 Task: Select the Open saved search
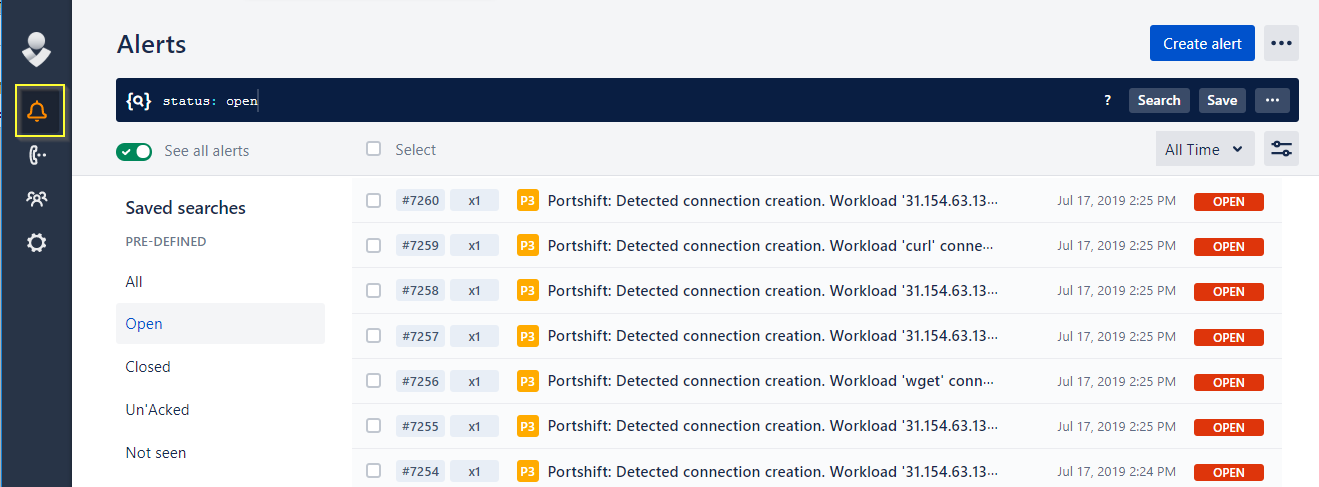point(220,324)
